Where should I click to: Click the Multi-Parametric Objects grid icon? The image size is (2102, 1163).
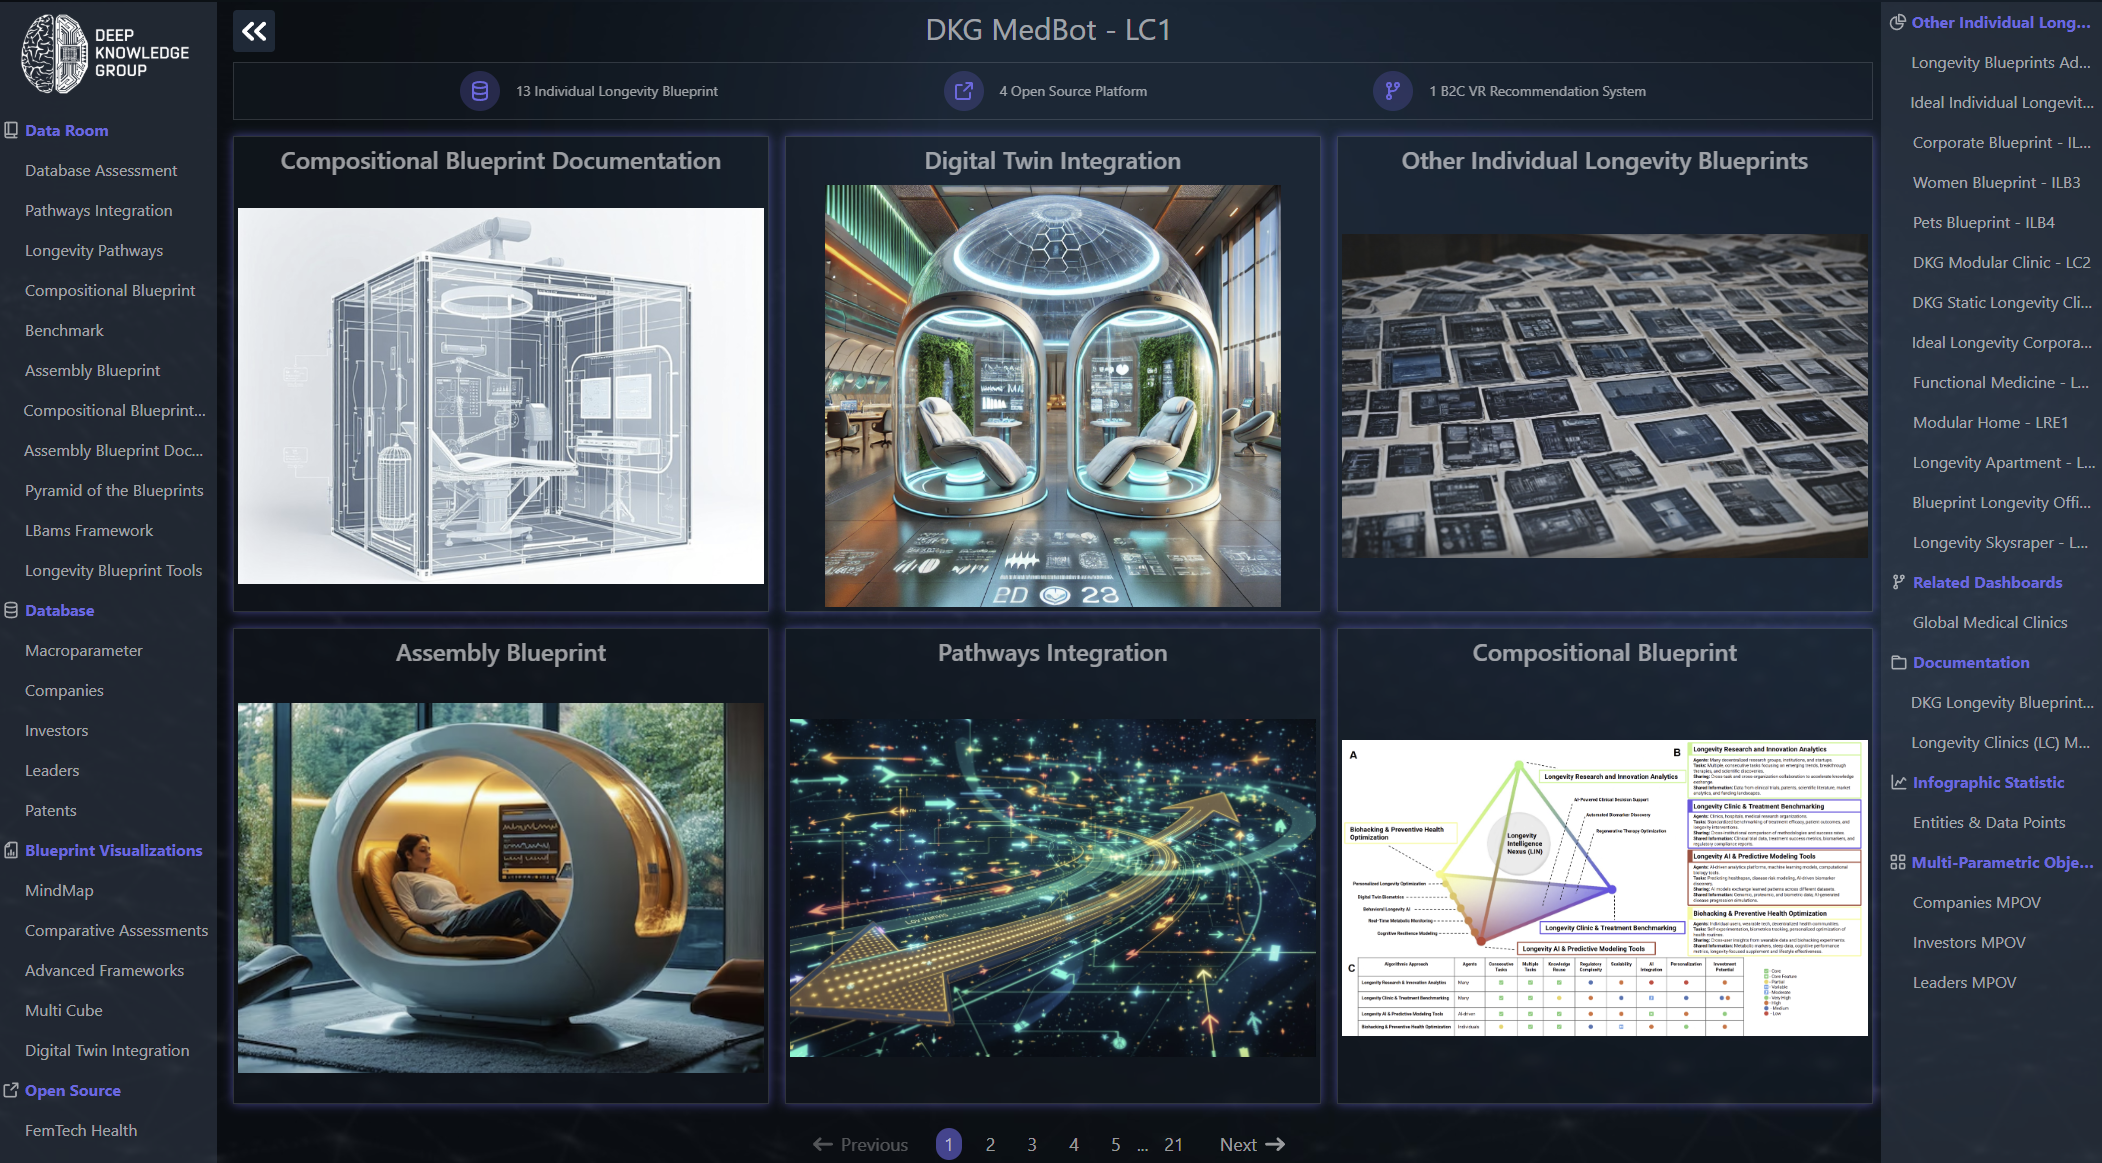(x=1897, y=862)
